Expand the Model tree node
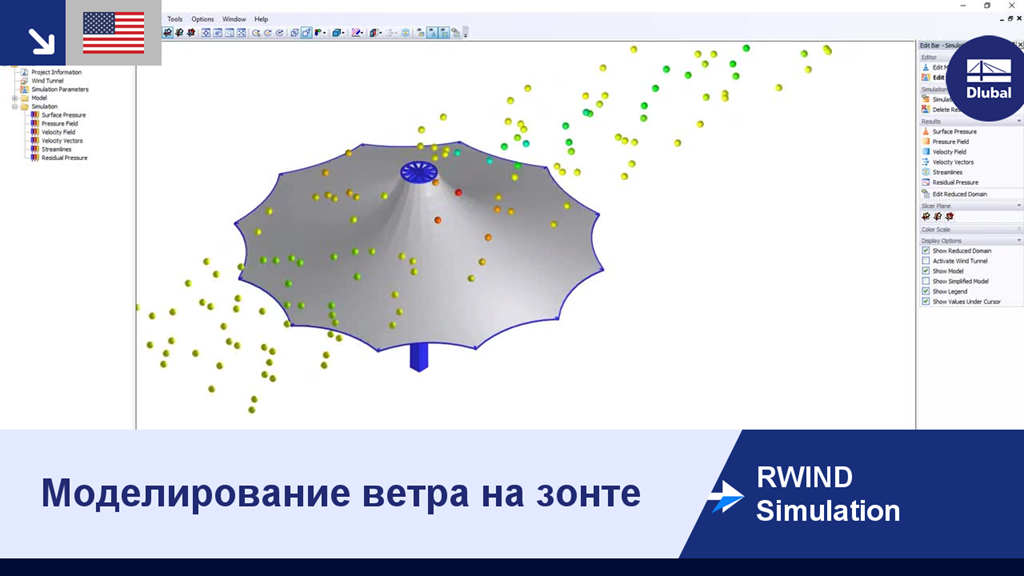The width and height of the screenshot is (1024, 576). 14,98
